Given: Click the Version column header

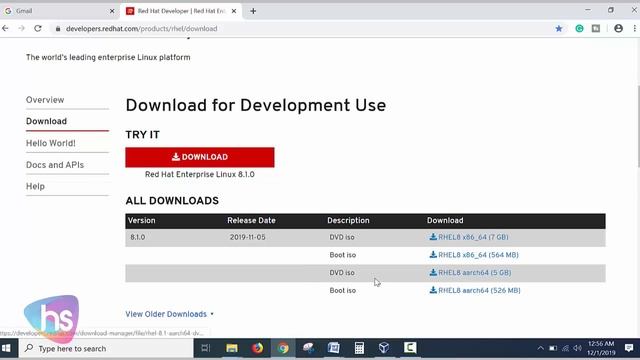Looking at the screenshot, I should (x=141, y=220).
